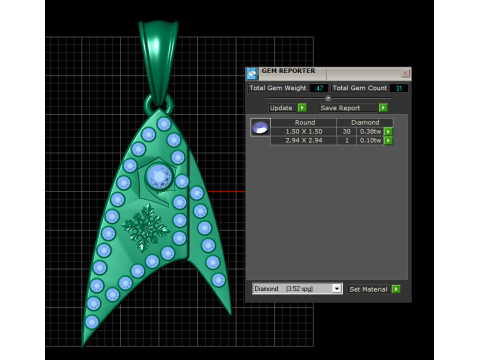The height and width of the screenshot is (360, 480).
Task: Click the collapse handle below Total Gem Weight
Action: [x=328, y=98]
